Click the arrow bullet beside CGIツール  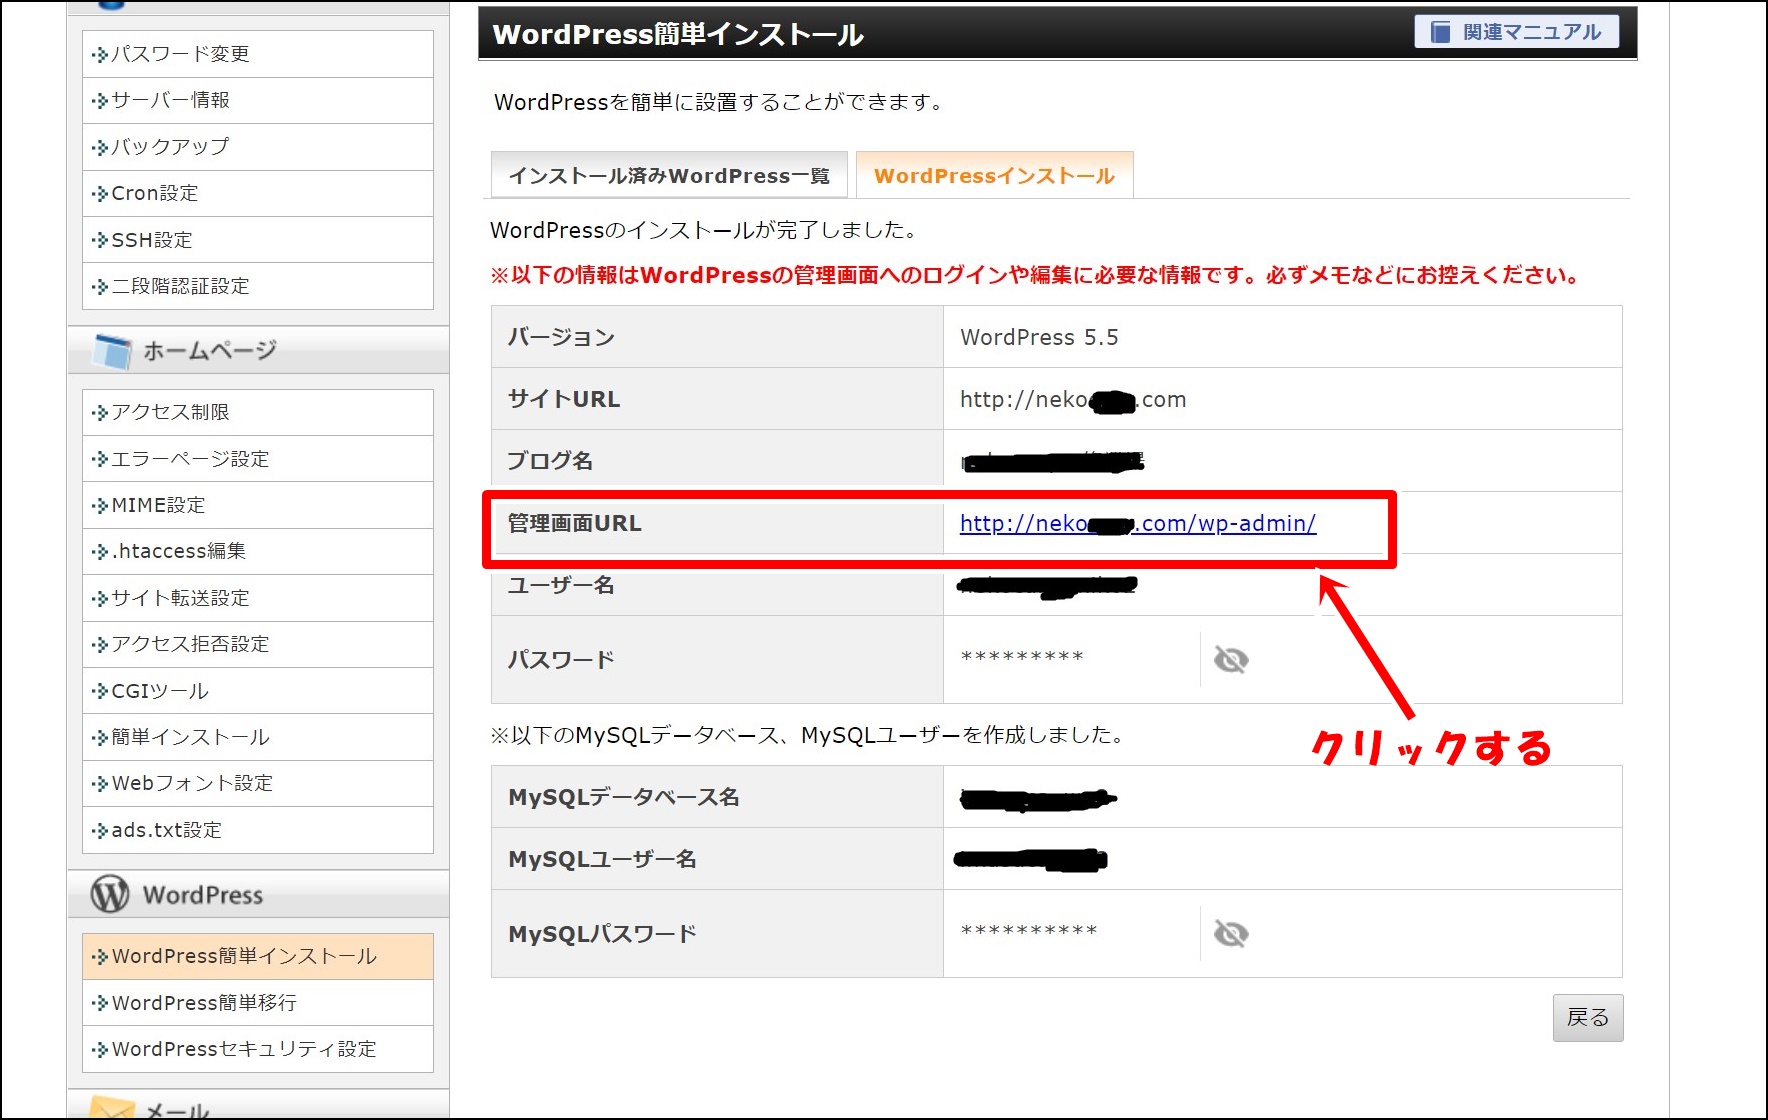[99, 691]
